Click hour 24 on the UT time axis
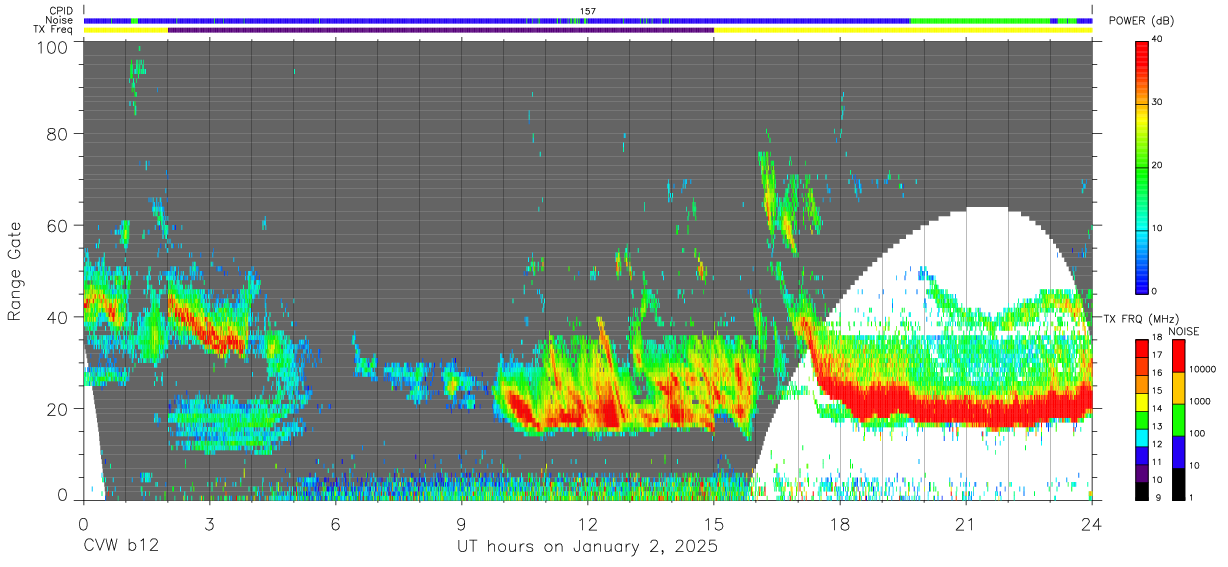Viewport: 1228px width, 567px height. click(1091, 523)
